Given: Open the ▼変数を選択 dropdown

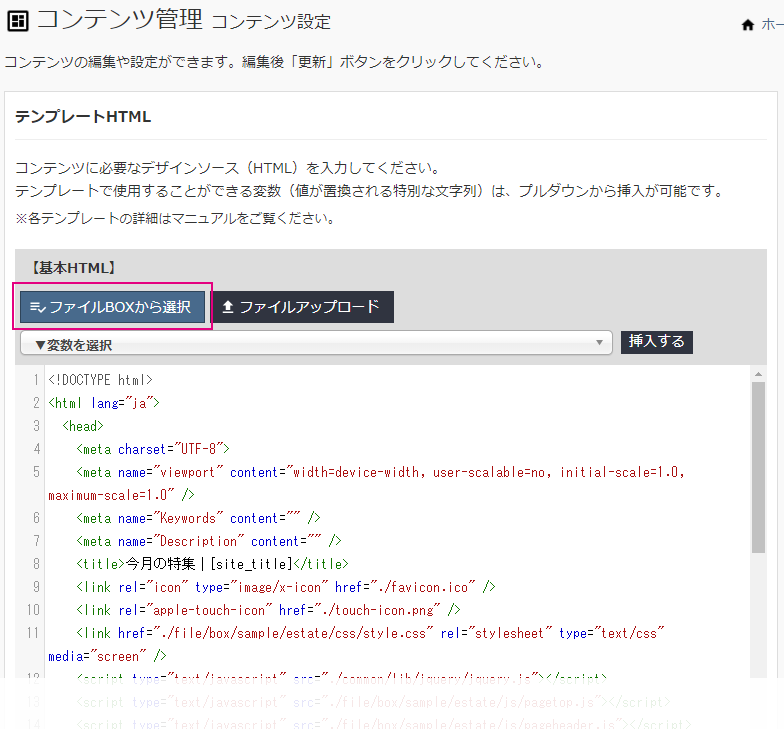Looking at the screenshot, I should coord(316,343).
